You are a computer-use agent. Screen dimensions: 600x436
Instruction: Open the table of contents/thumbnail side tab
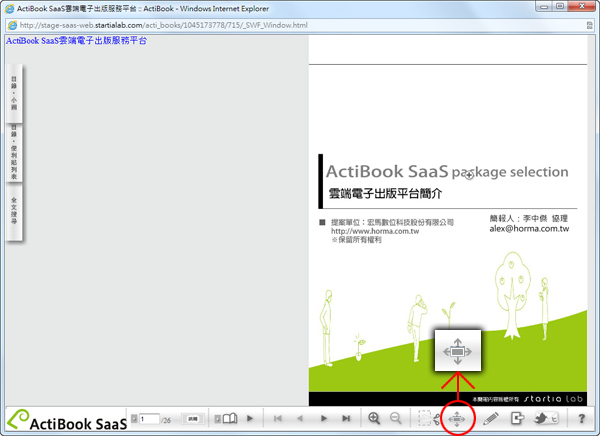14,93
